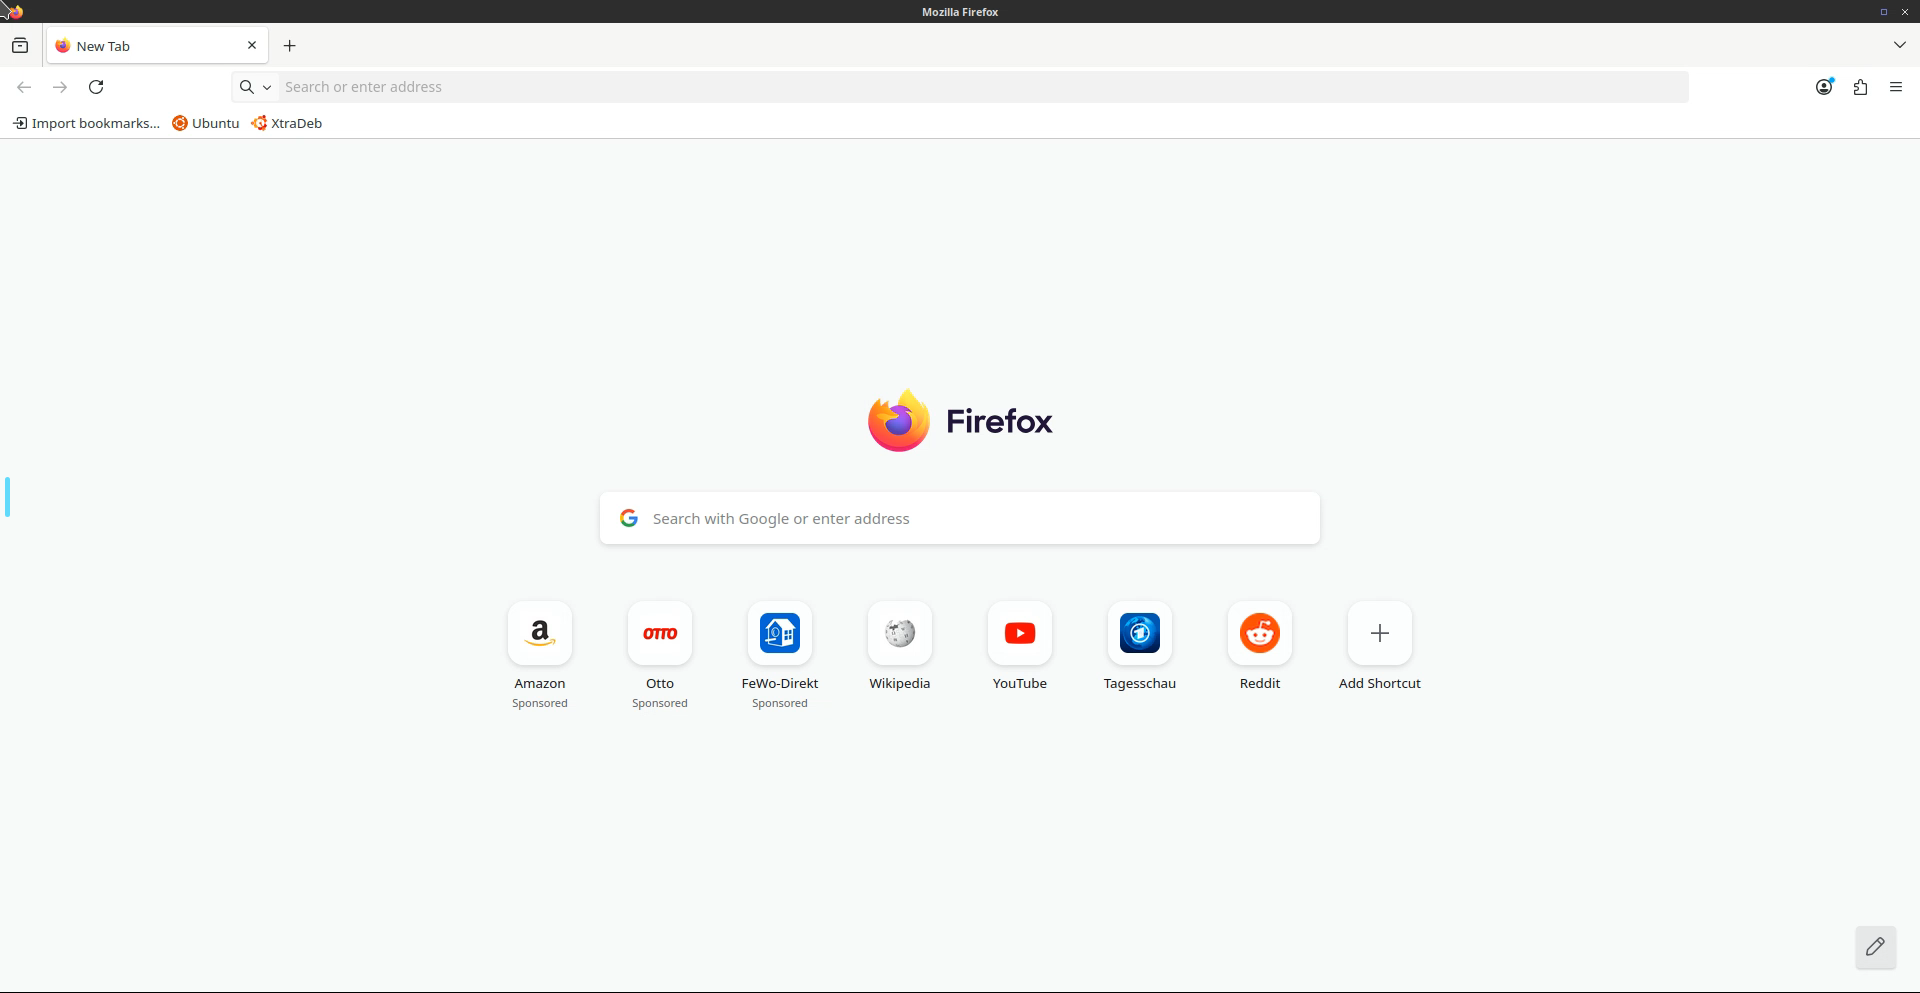
Task: Expand the search engine dropdown in address bar
Action: click(x=255, y=87)
